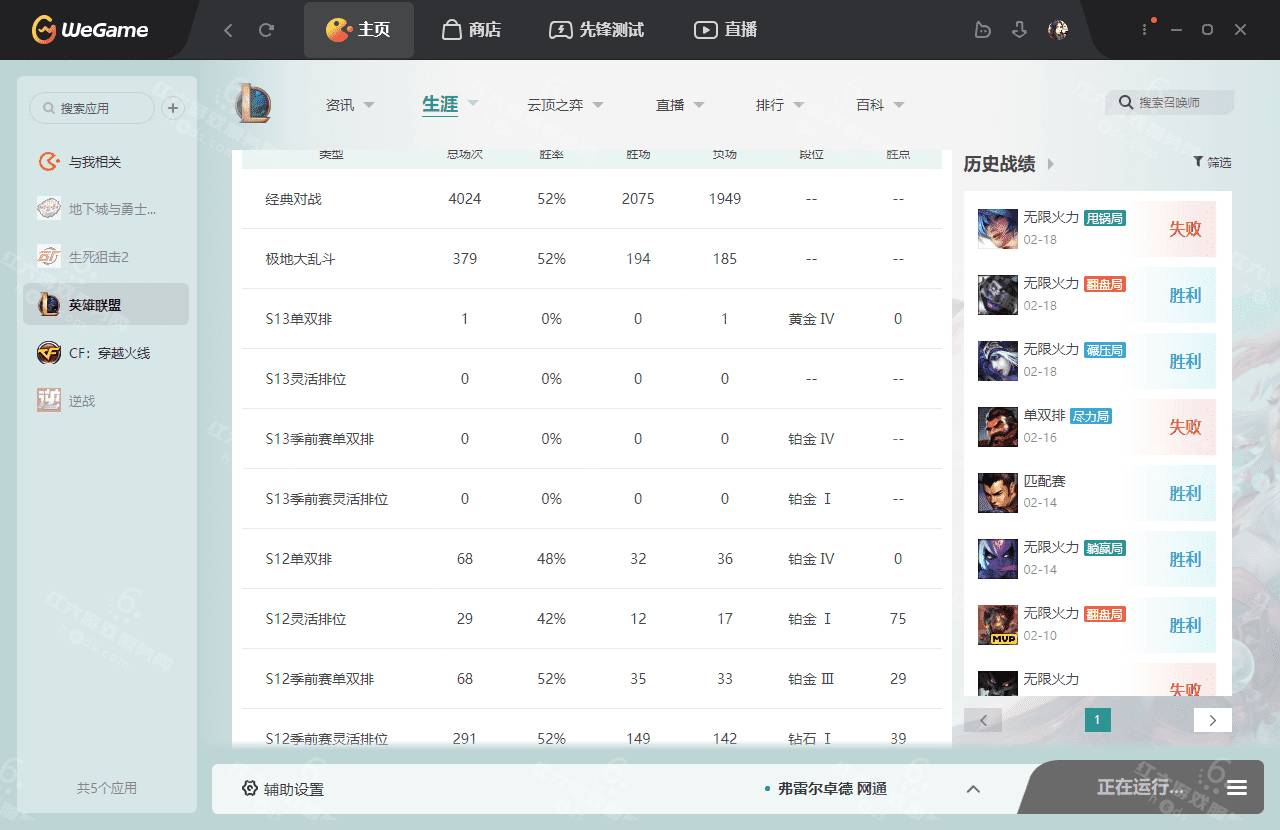The height and width of the screenshot is (830, 1280).
Task: Click the mascot message icon in title bar
Action: 982,30
